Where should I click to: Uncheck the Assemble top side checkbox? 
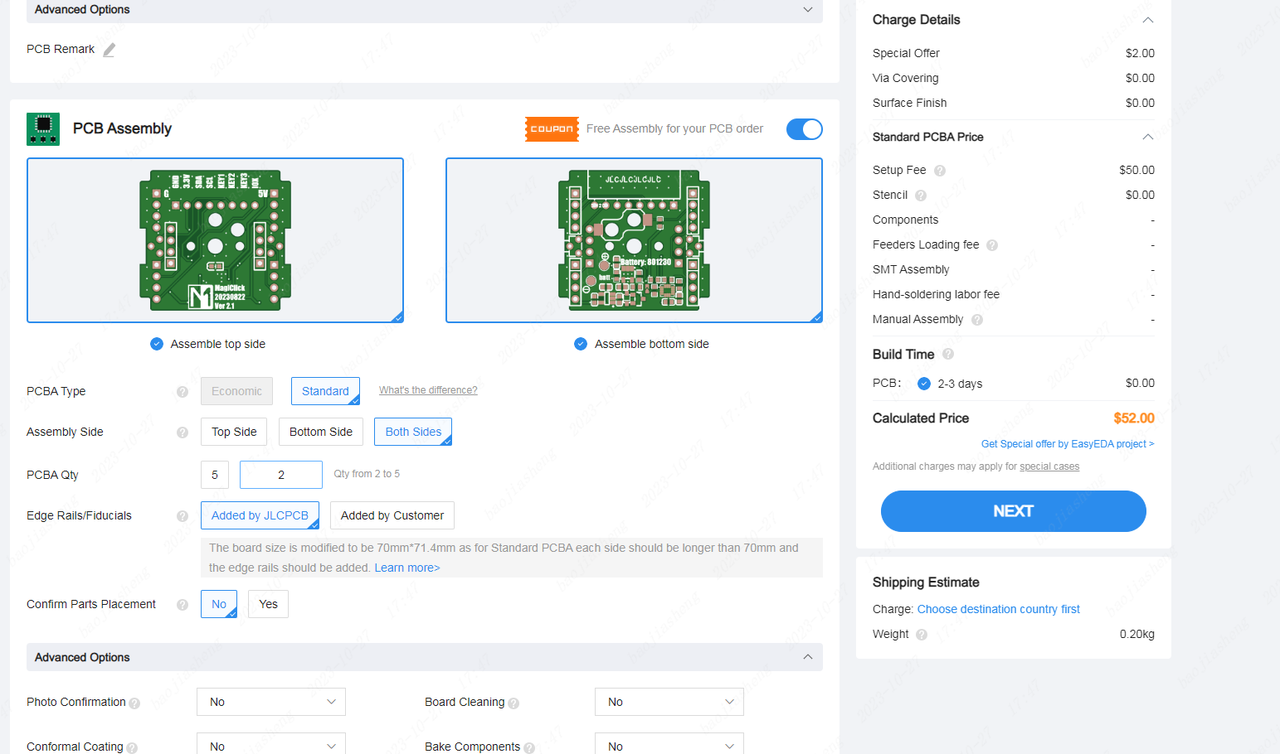click(156, 343)
